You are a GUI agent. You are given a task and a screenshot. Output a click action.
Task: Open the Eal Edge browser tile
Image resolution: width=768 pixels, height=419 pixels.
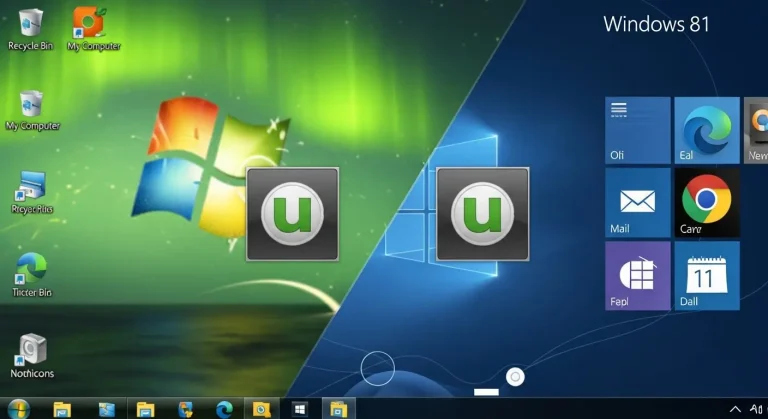707,130
